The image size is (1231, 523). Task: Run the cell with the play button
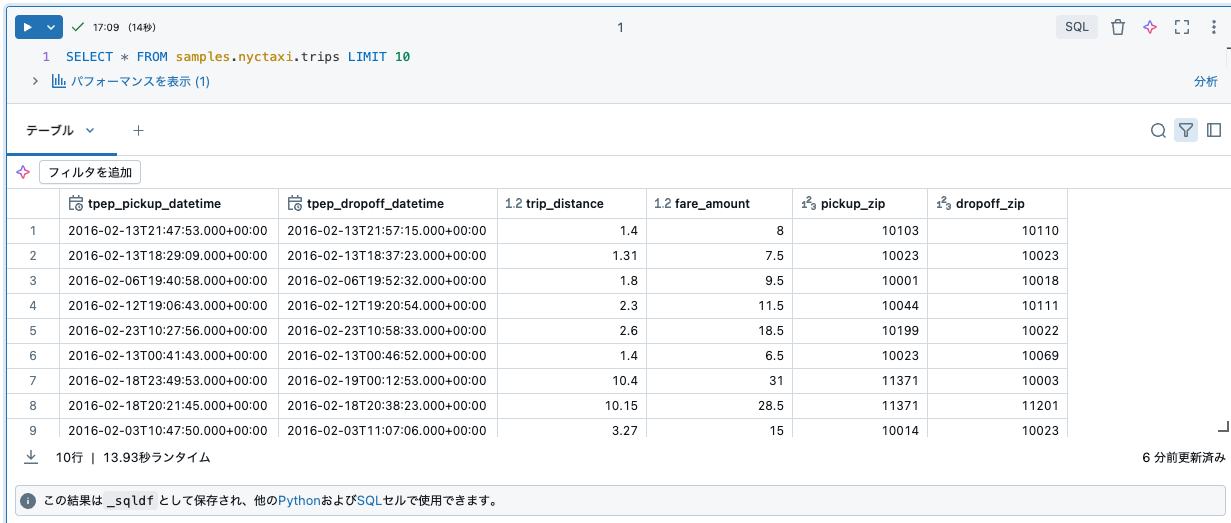pyautogui.click(x=28, y=27)
